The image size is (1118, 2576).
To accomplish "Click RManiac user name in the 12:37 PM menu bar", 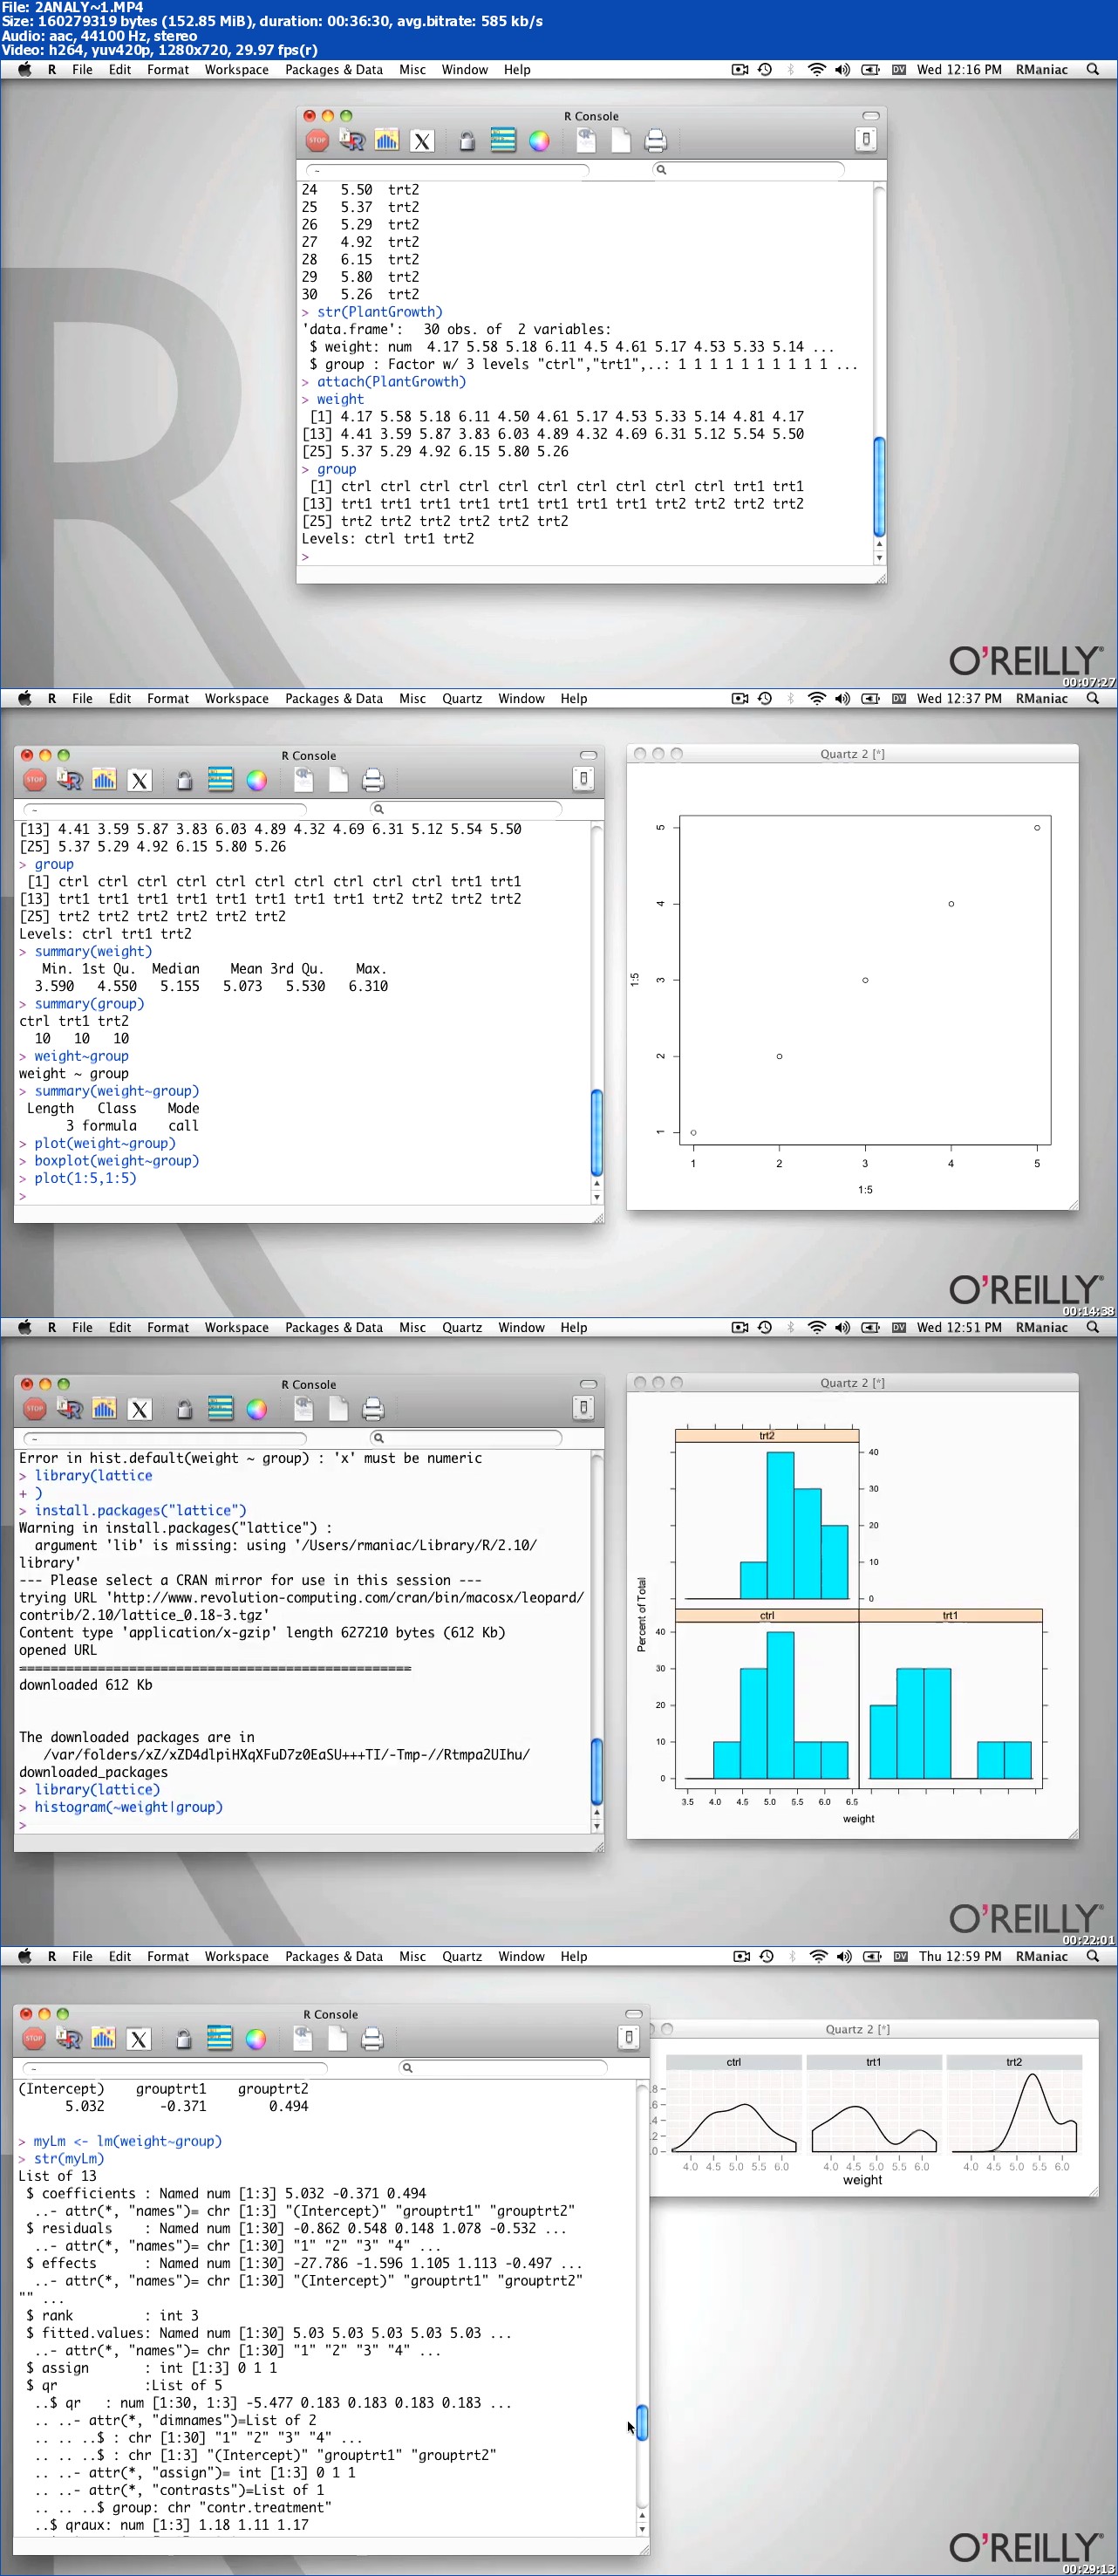I will tap(1042, 699).
